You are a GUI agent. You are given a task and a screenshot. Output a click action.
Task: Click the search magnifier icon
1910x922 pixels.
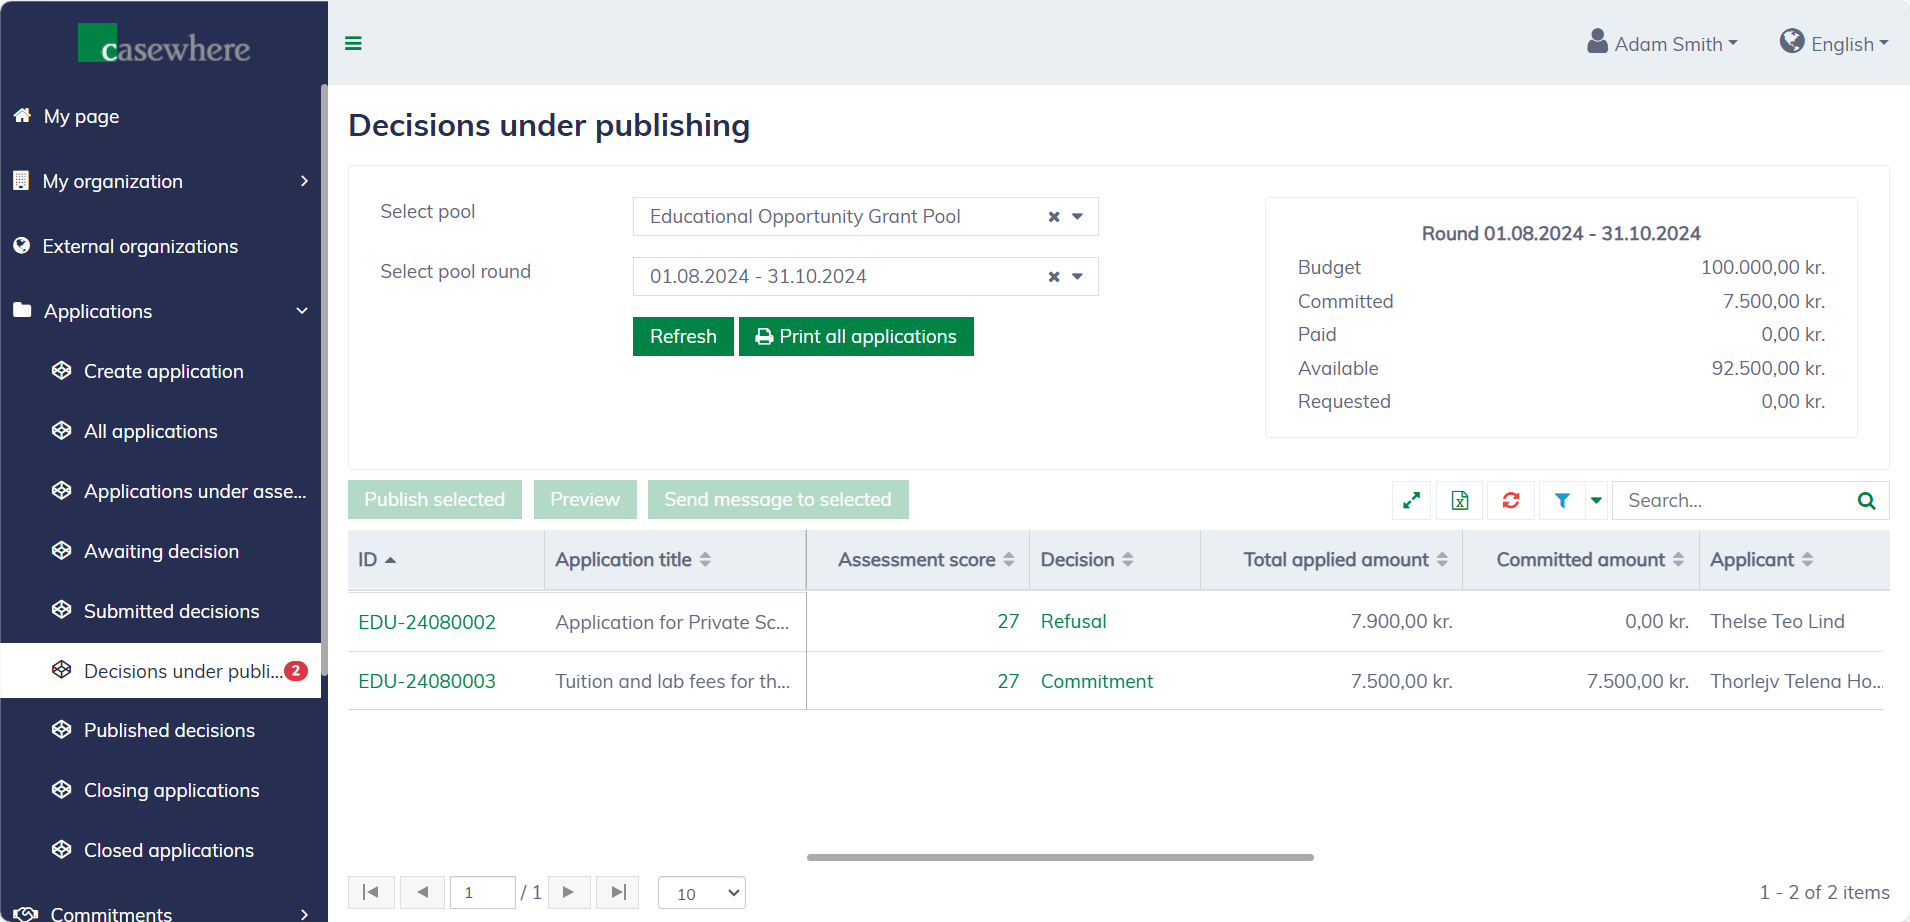pos(1866,500)
